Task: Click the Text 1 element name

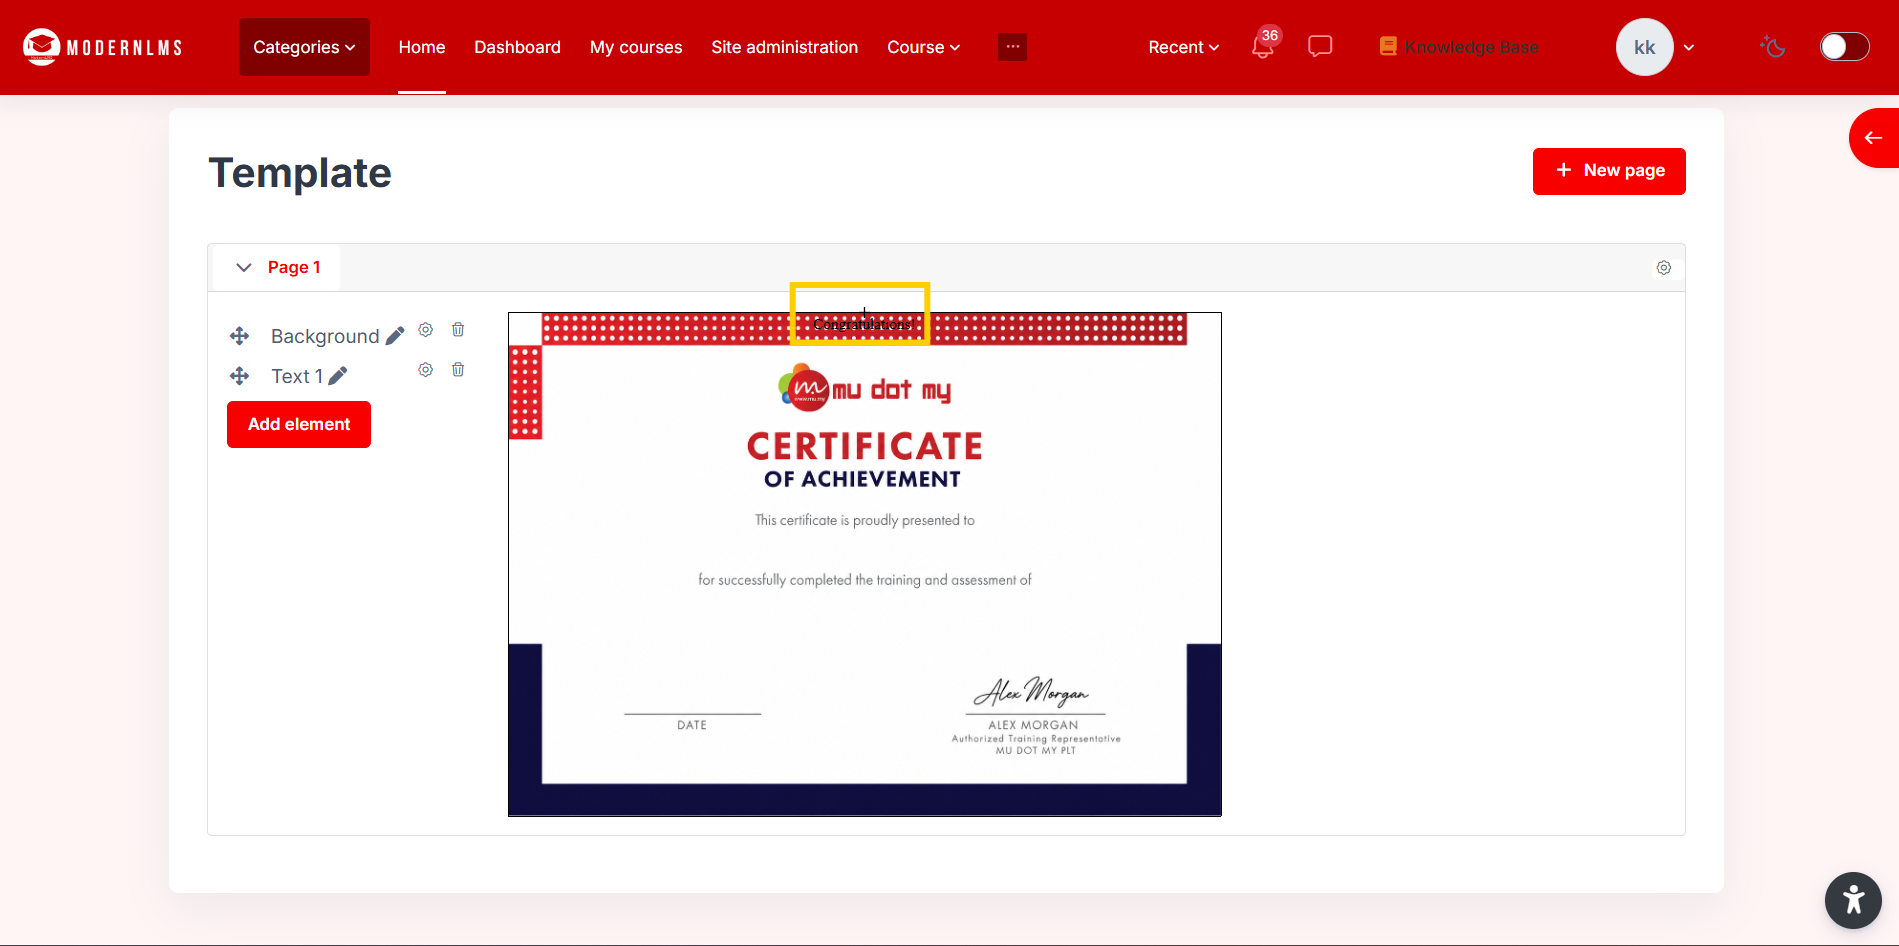Action: [x=297, y=376]
